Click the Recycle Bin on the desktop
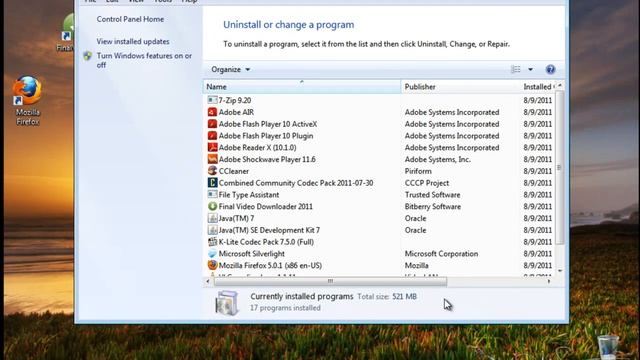This screenshot has width=640, height=360. click(x=608, y=347)
